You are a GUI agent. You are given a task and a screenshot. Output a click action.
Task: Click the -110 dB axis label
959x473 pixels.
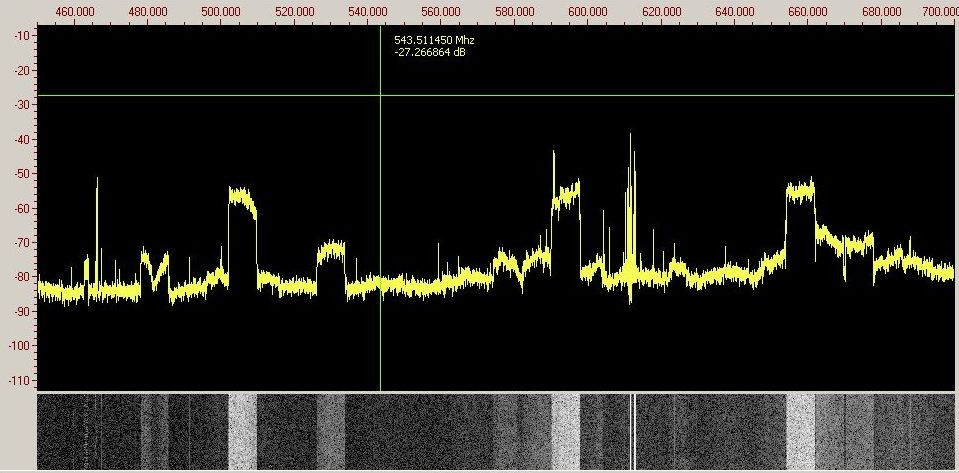19,381
